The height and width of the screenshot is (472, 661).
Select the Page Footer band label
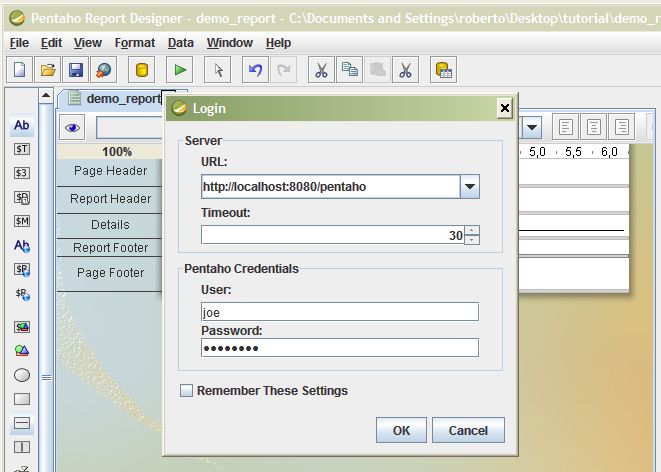point(110,273)
